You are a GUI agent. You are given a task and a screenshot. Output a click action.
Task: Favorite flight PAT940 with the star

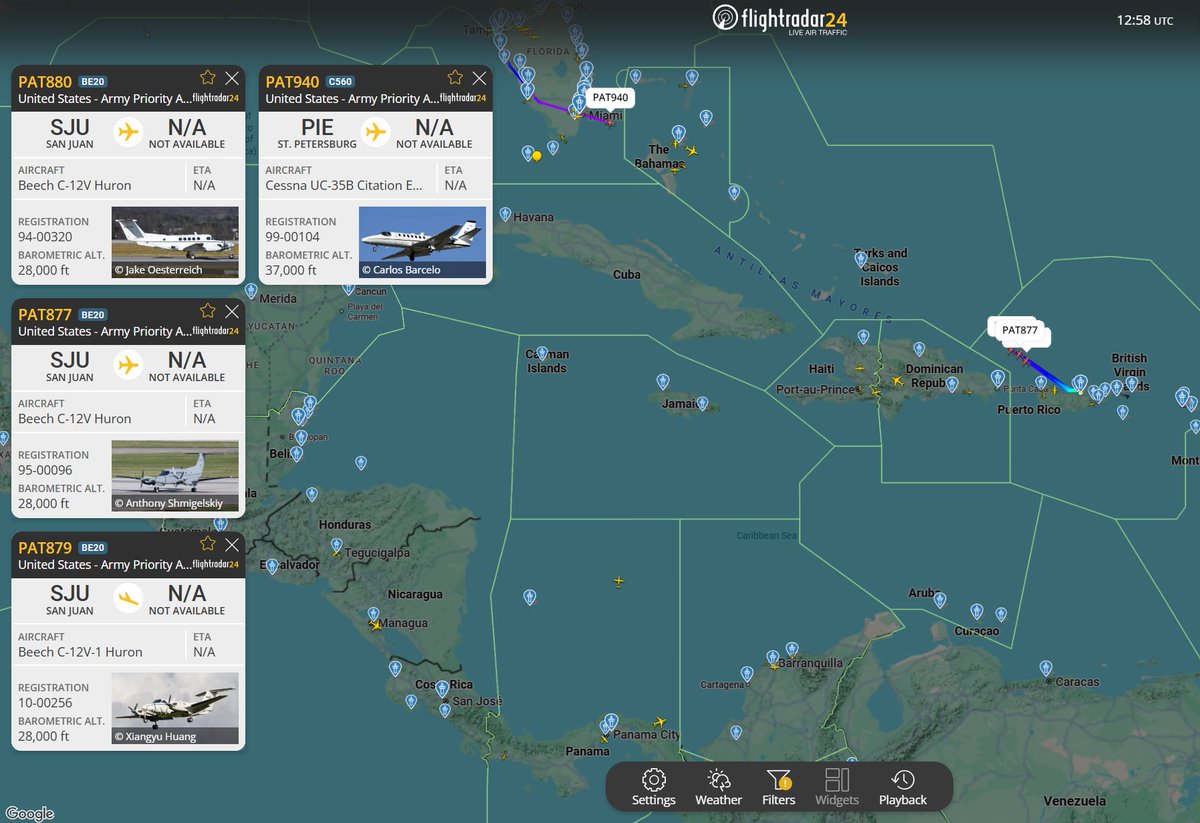tap(455, 78)
